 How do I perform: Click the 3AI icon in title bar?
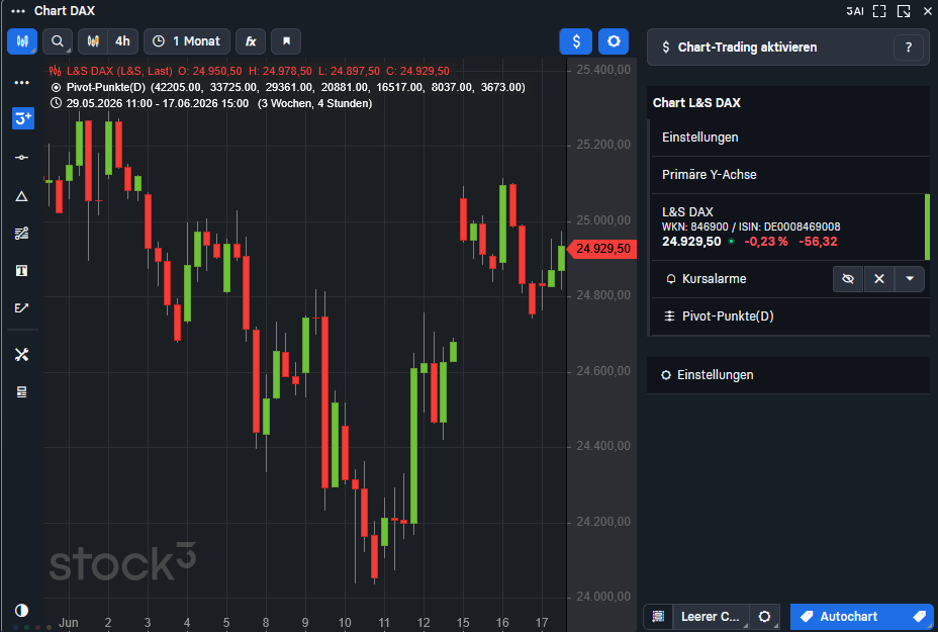click(855, 11)
